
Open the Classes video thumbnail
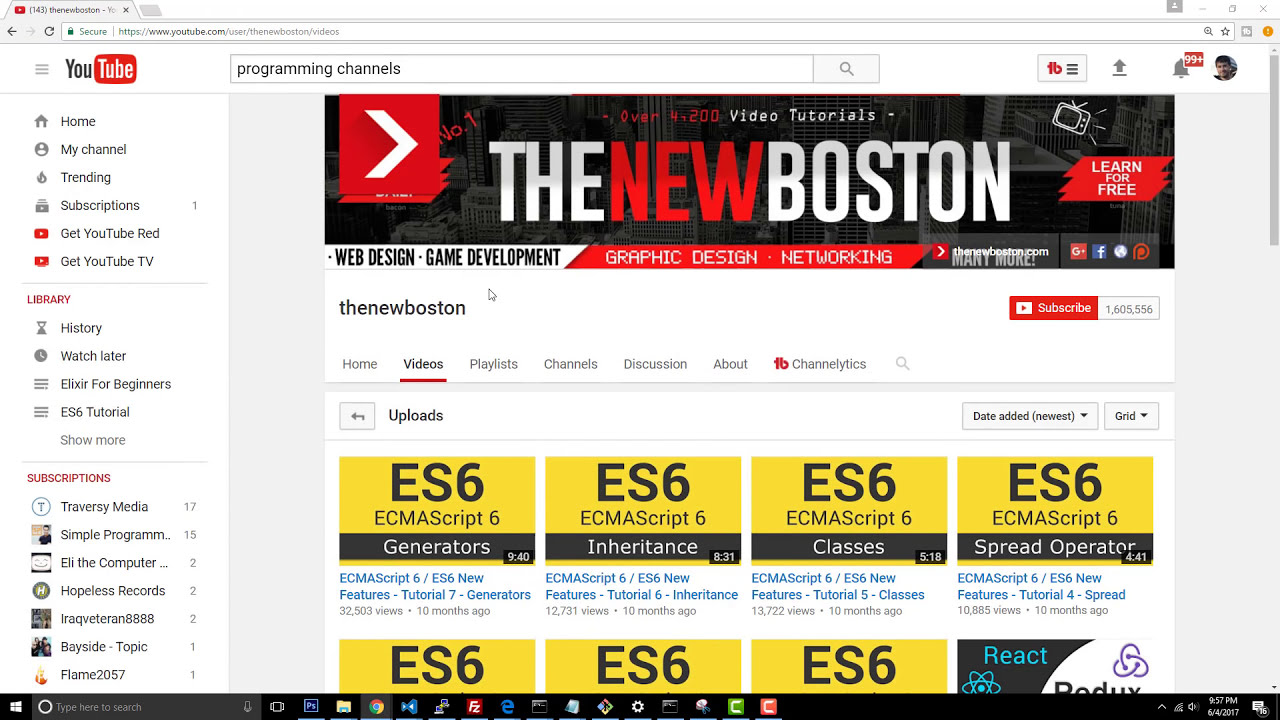pos(849,511)
